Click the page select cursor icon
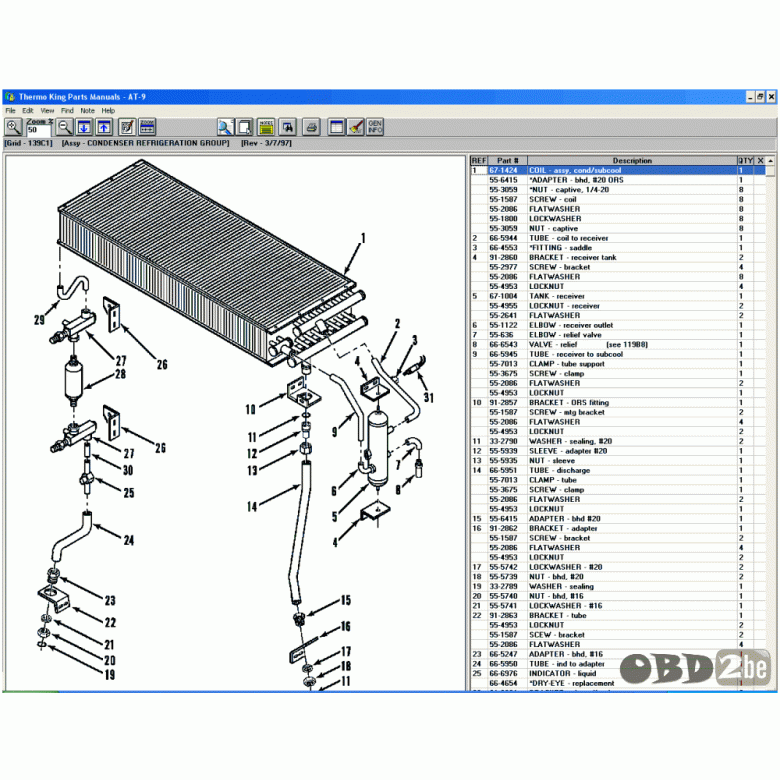Screen dimensions: 780x780 click(245, 127)
